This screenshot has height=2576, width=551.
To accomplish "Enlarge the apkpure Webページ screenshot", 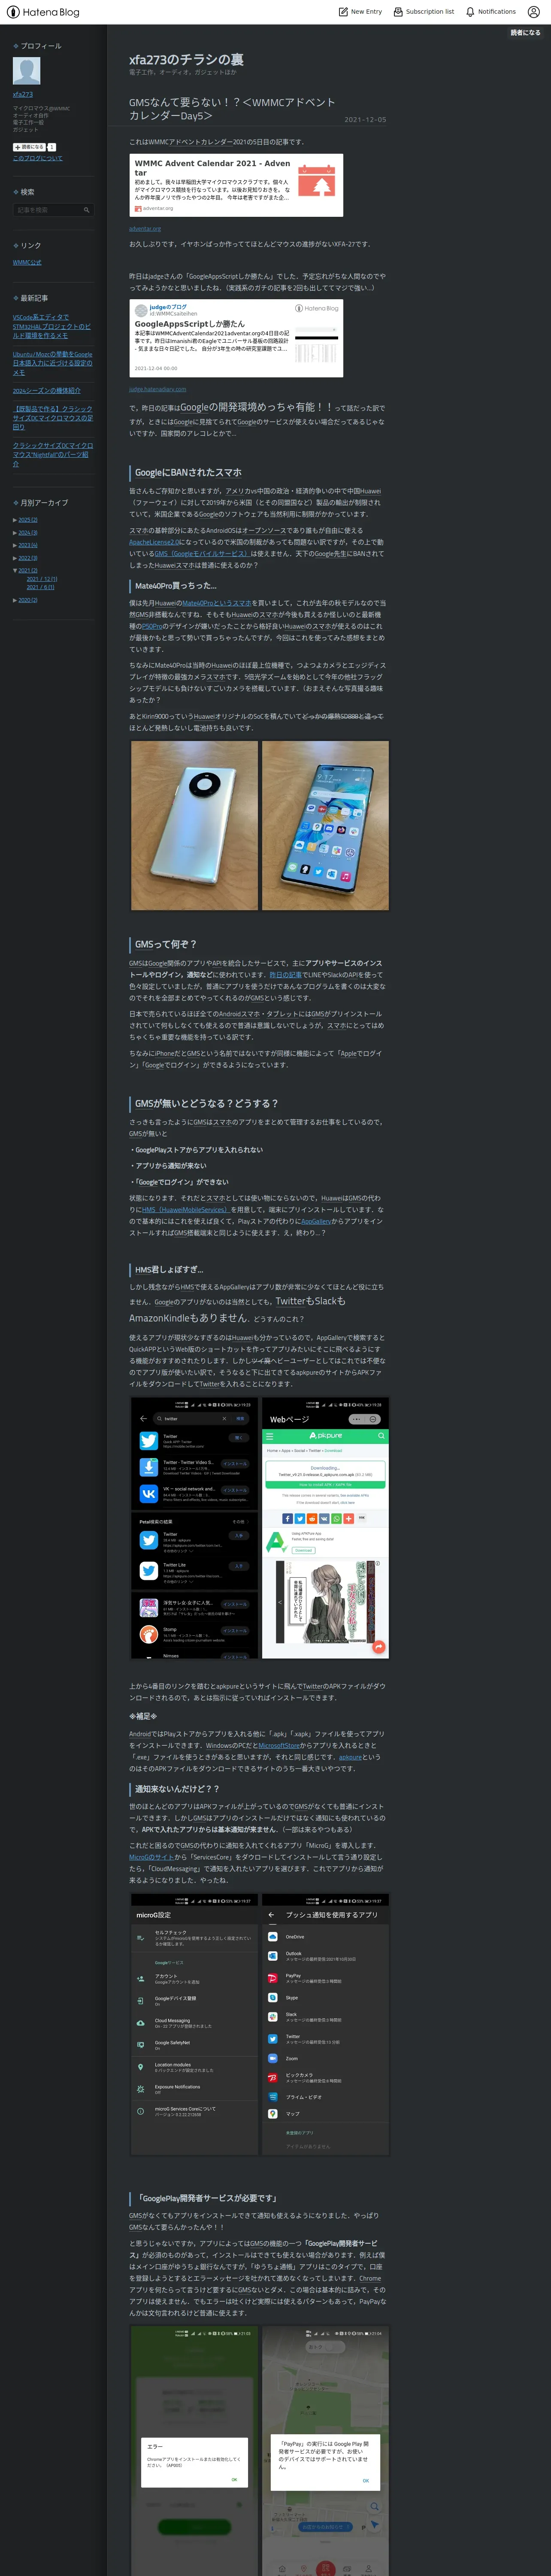I will [325, 1529].
